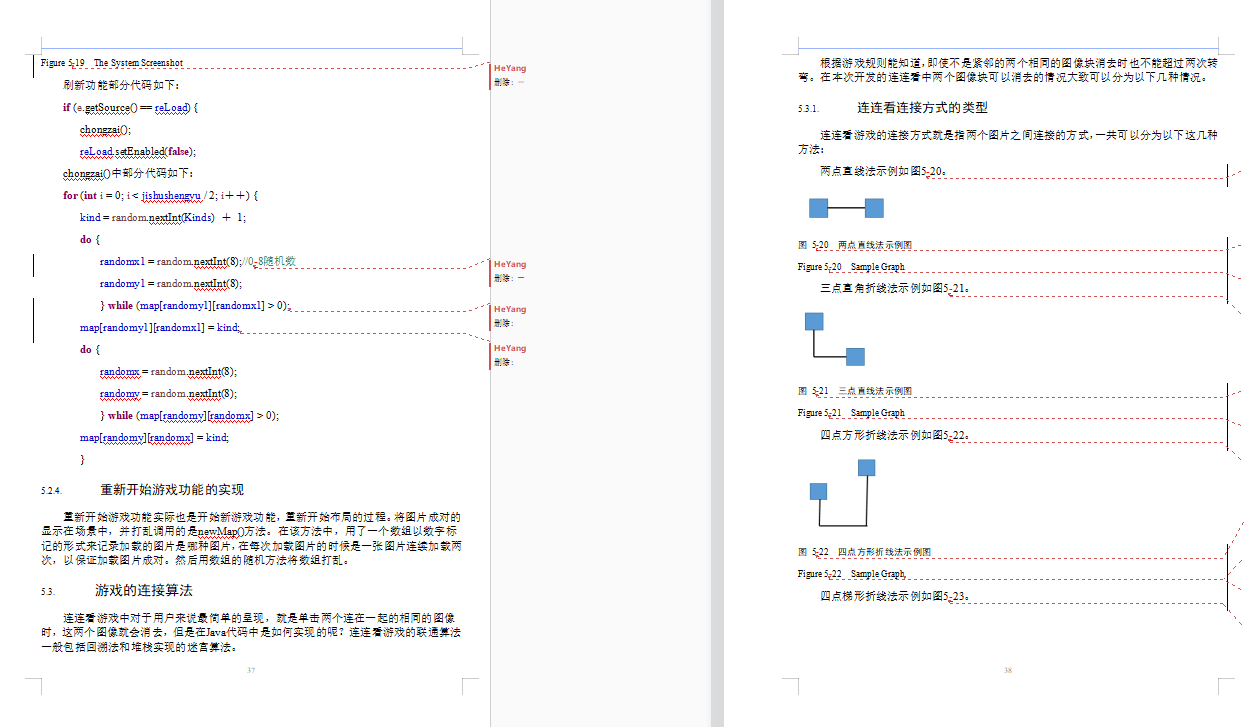Click upper blue square in the right-angle diagram

coord(814,321)
